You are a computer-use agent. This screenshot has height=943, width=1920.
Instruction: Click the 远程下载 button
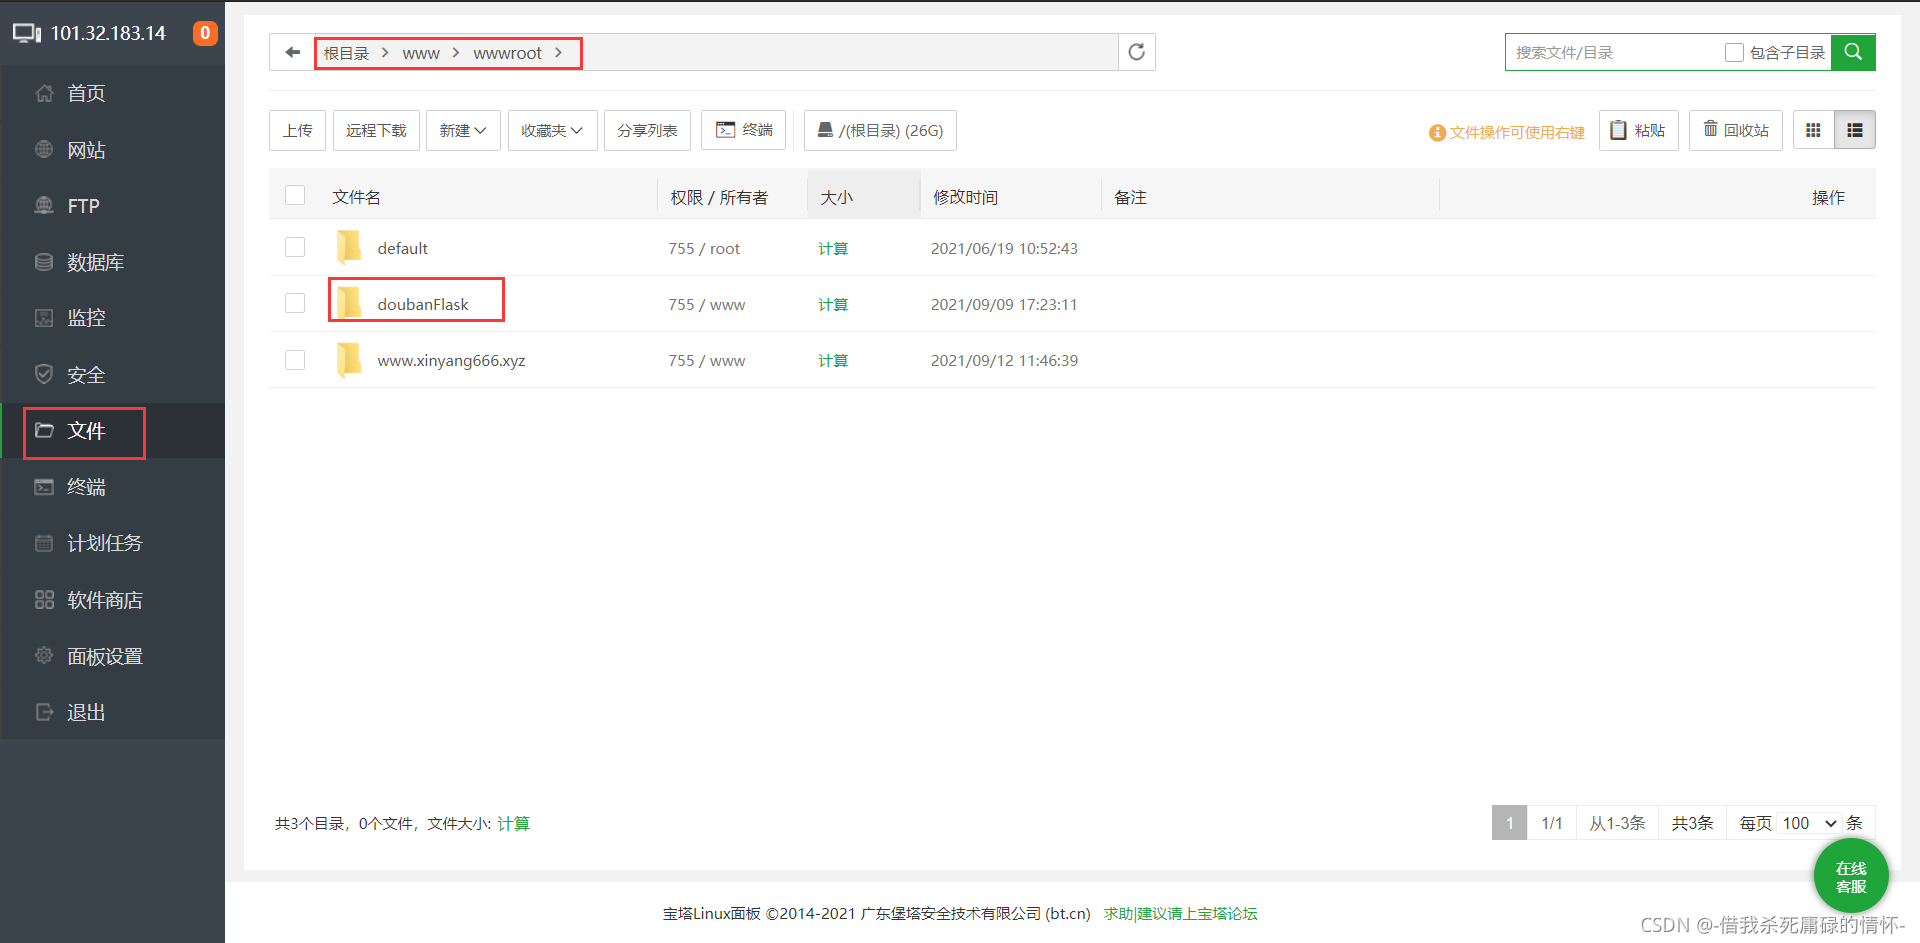tap(376, 130)
